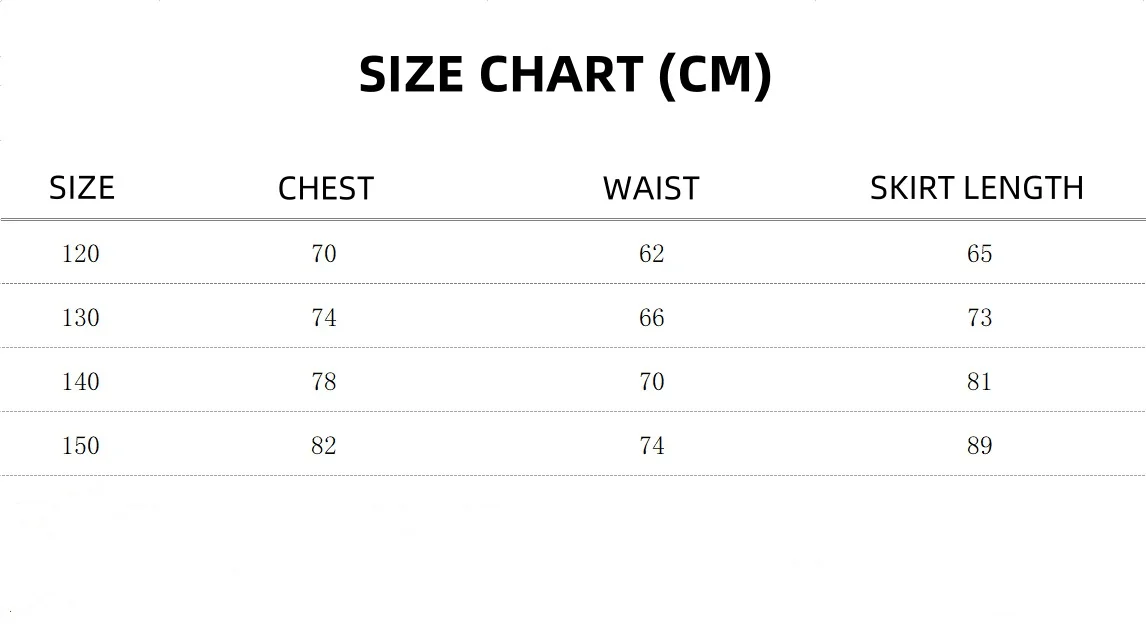Screen dimensions: 1146x638
Task: Select the SIZE column header
Action: coord(82,189)
